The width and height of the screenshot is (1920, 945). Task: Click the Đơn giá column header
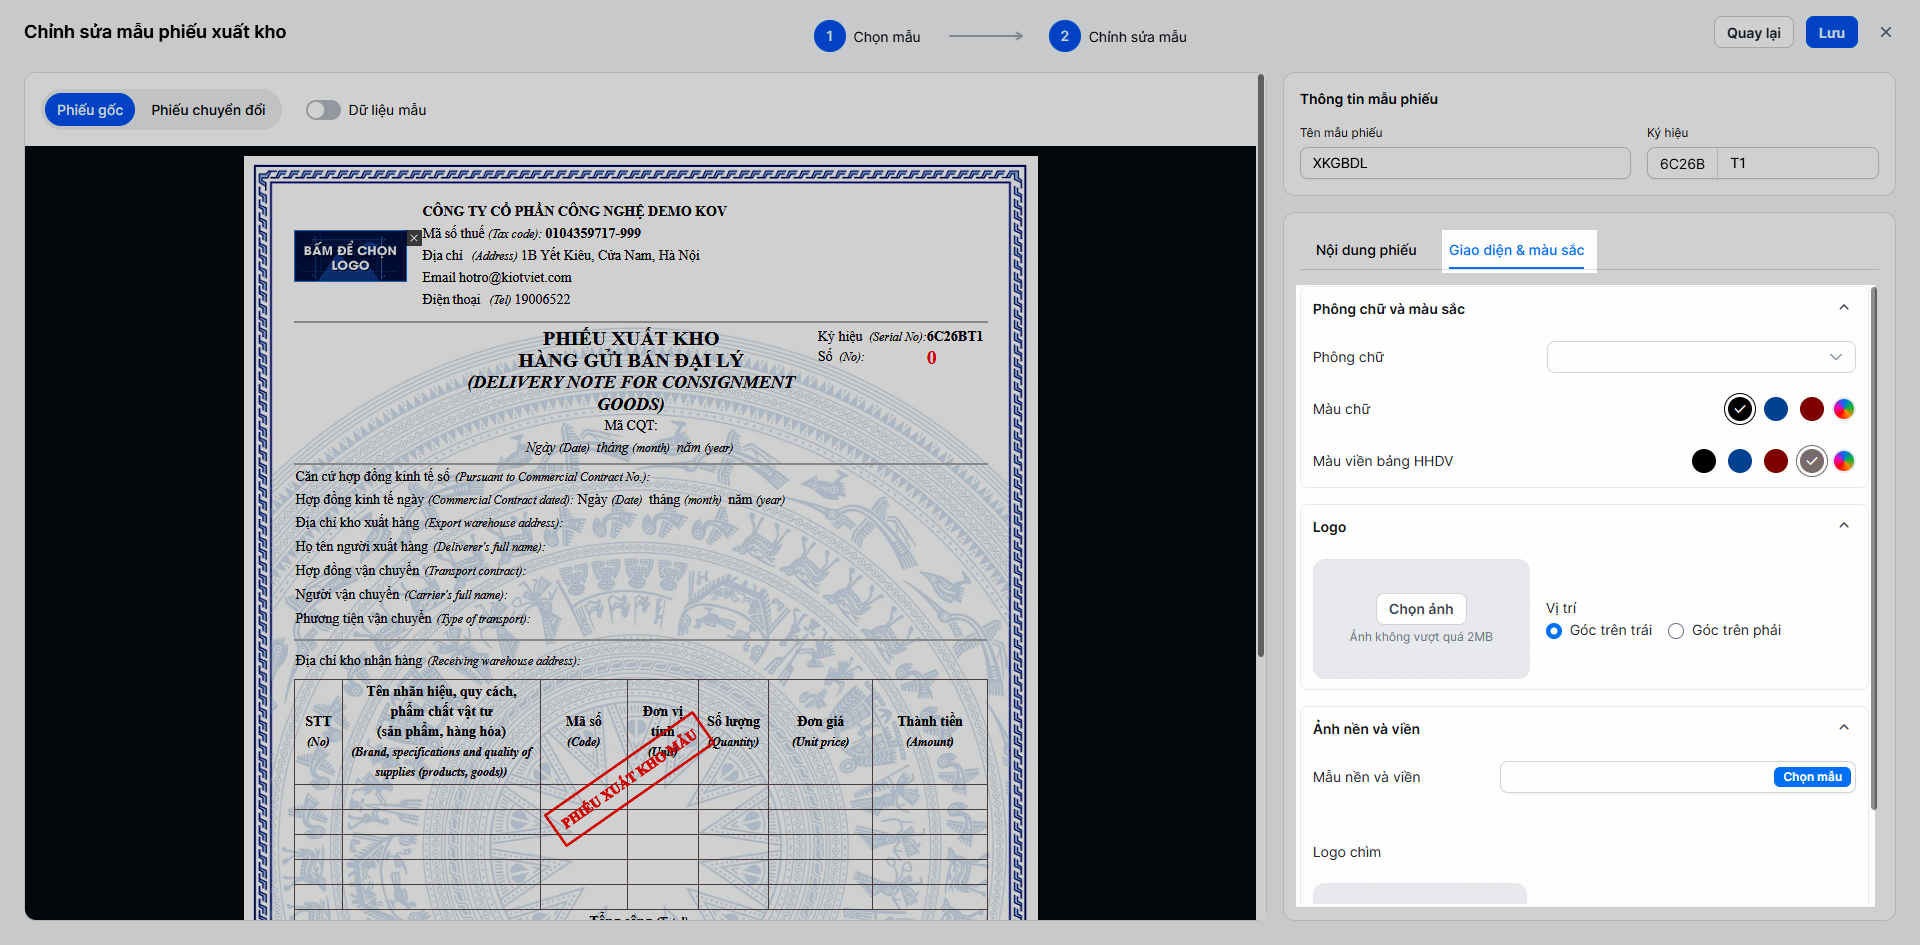point(820,731)
